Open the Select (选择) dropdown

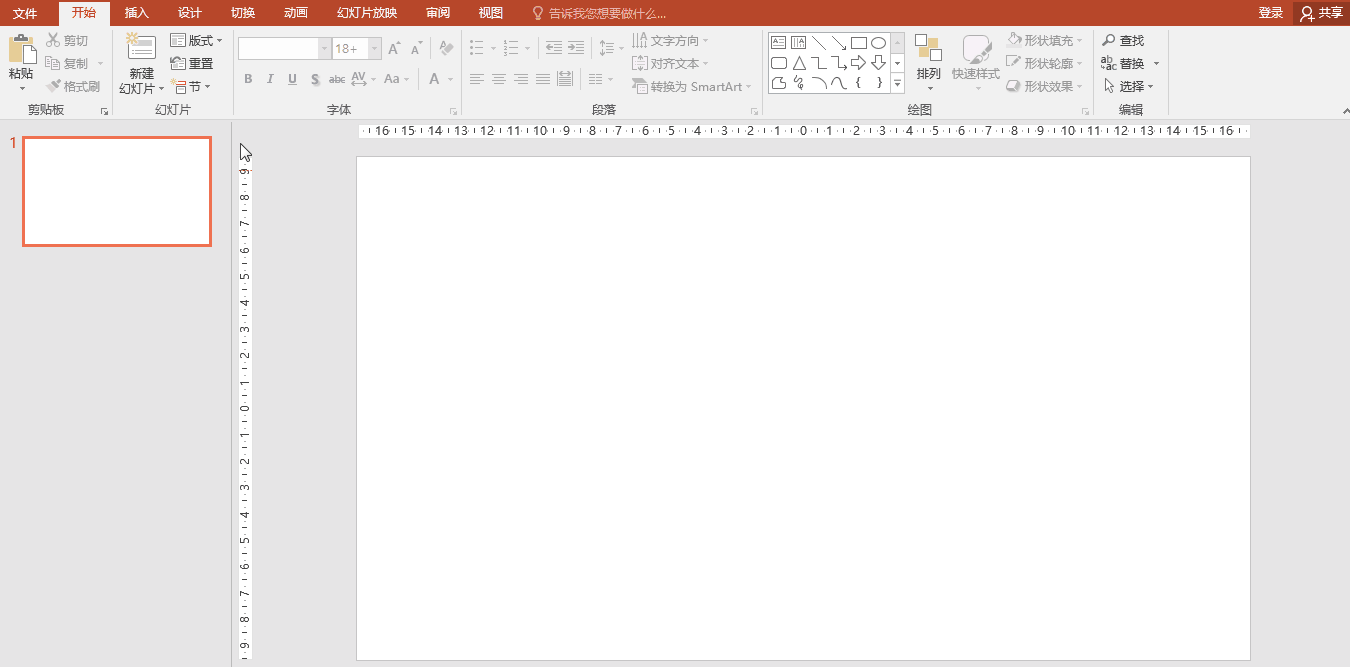pos(1128,86)
